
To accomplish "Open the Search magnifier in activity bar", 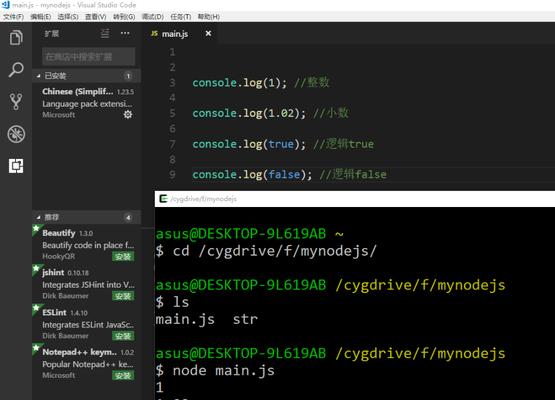I will point(16,69).
